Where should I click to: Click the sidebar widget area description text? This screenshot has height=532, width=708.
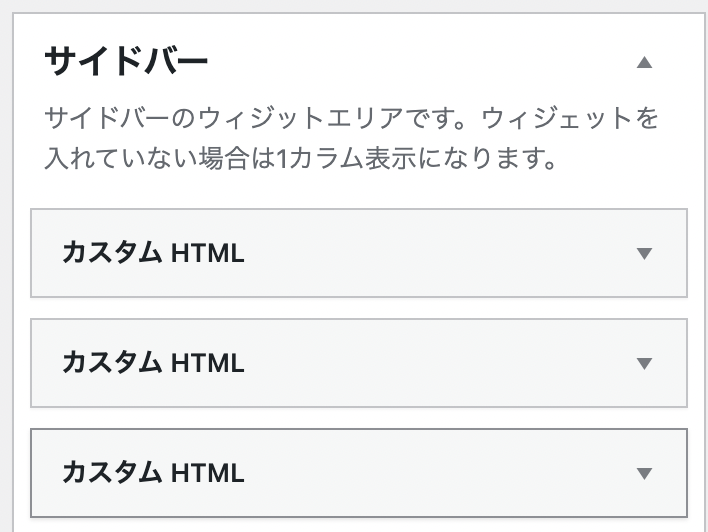(x=352, y=119)
